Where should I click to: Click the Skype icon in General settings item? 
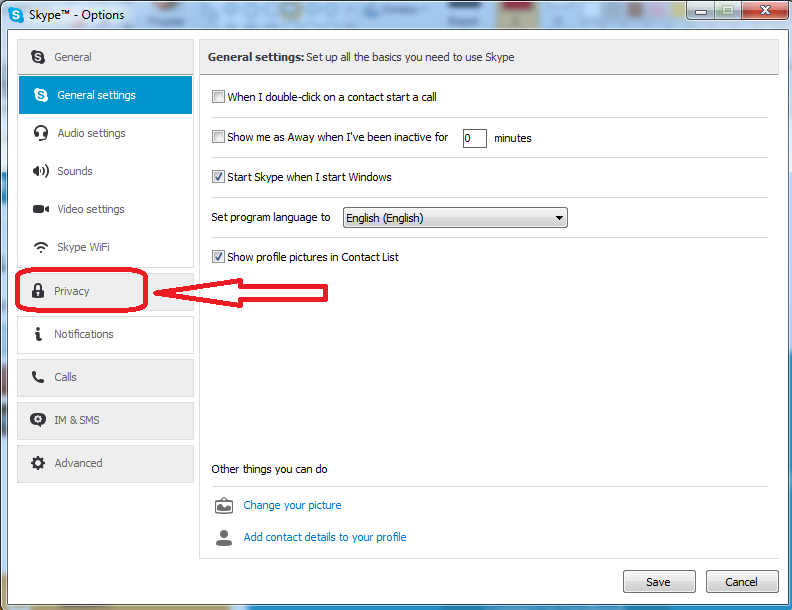(x=41, y=95)
